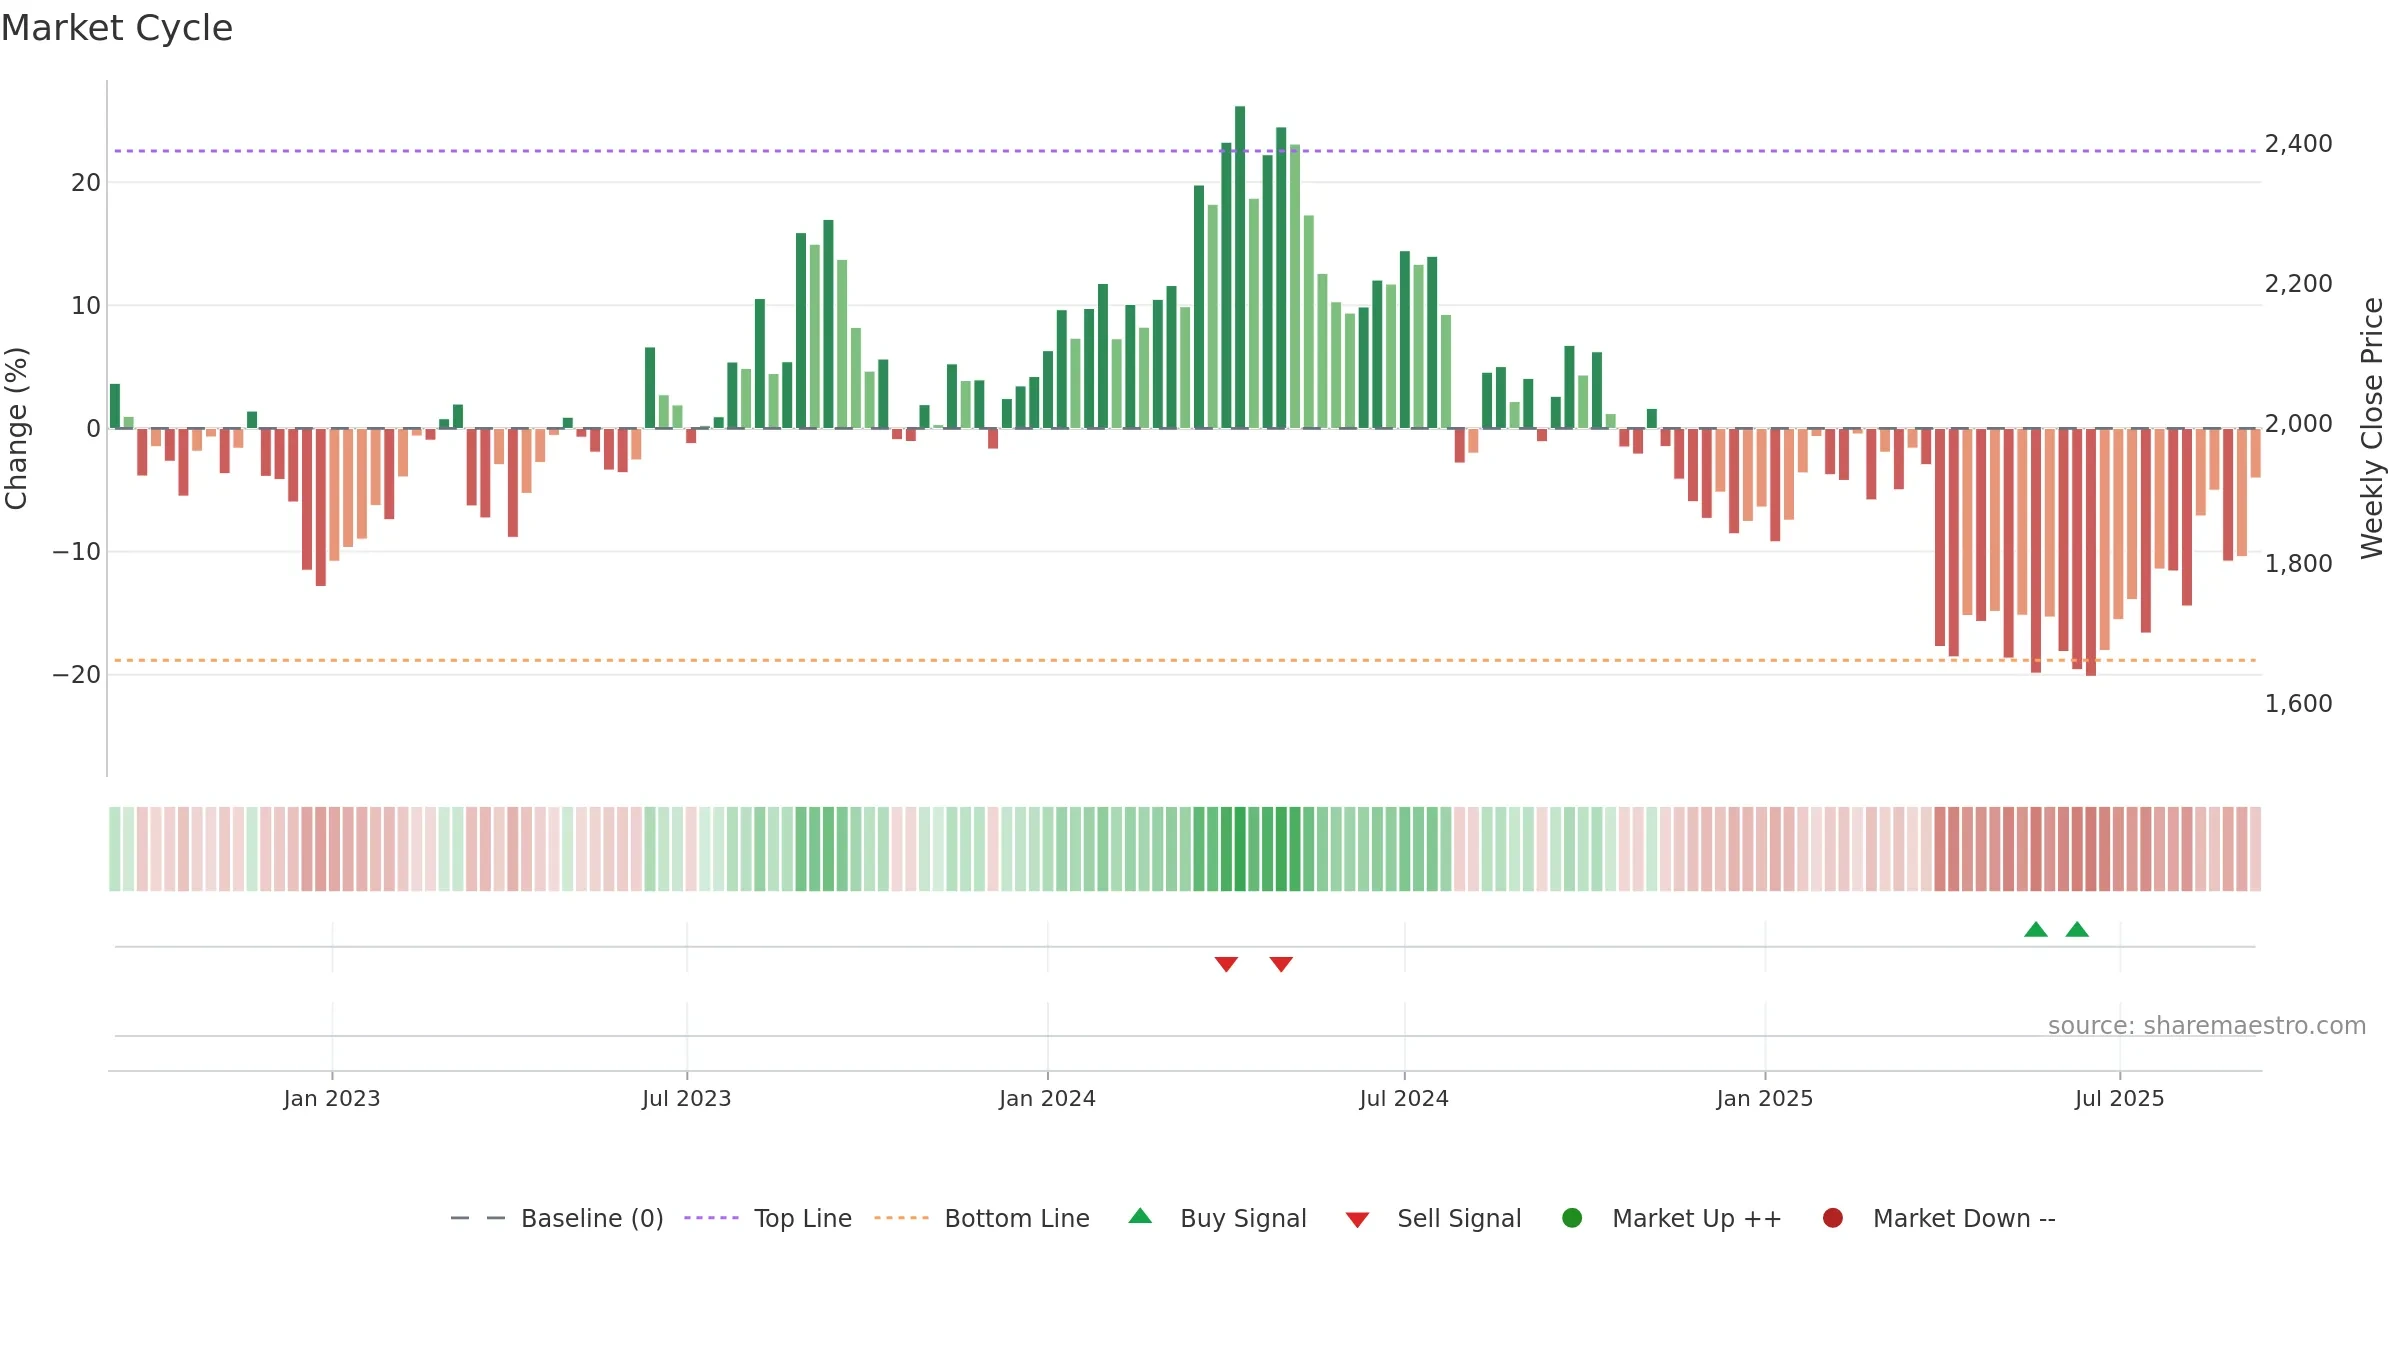Click the Jul 2023 axis label
Viewport: 2400px width, 1350px height.
(687, 1099)
